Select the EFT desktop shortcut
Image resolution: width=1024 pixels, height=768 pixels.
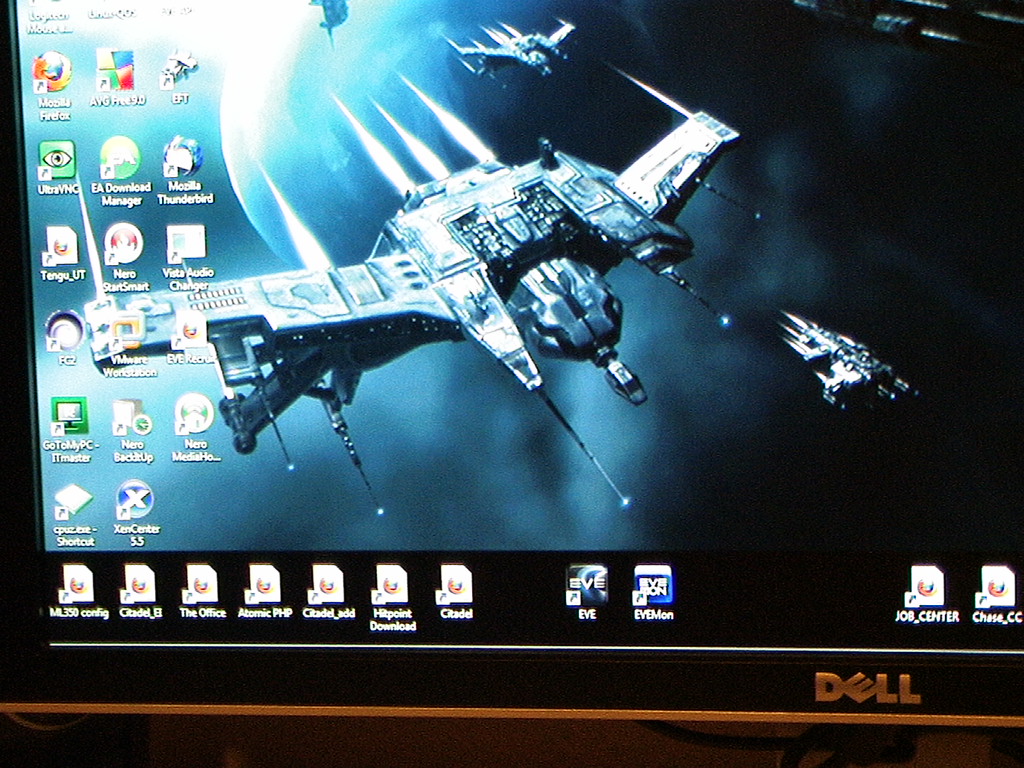coord(179,77)
